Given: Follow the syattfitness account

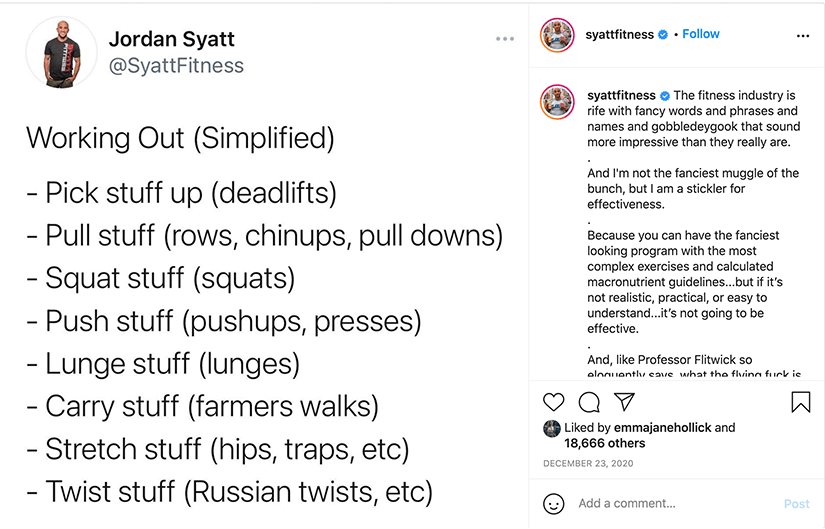Looking at the screenshot, I should [x=701, y=34].
